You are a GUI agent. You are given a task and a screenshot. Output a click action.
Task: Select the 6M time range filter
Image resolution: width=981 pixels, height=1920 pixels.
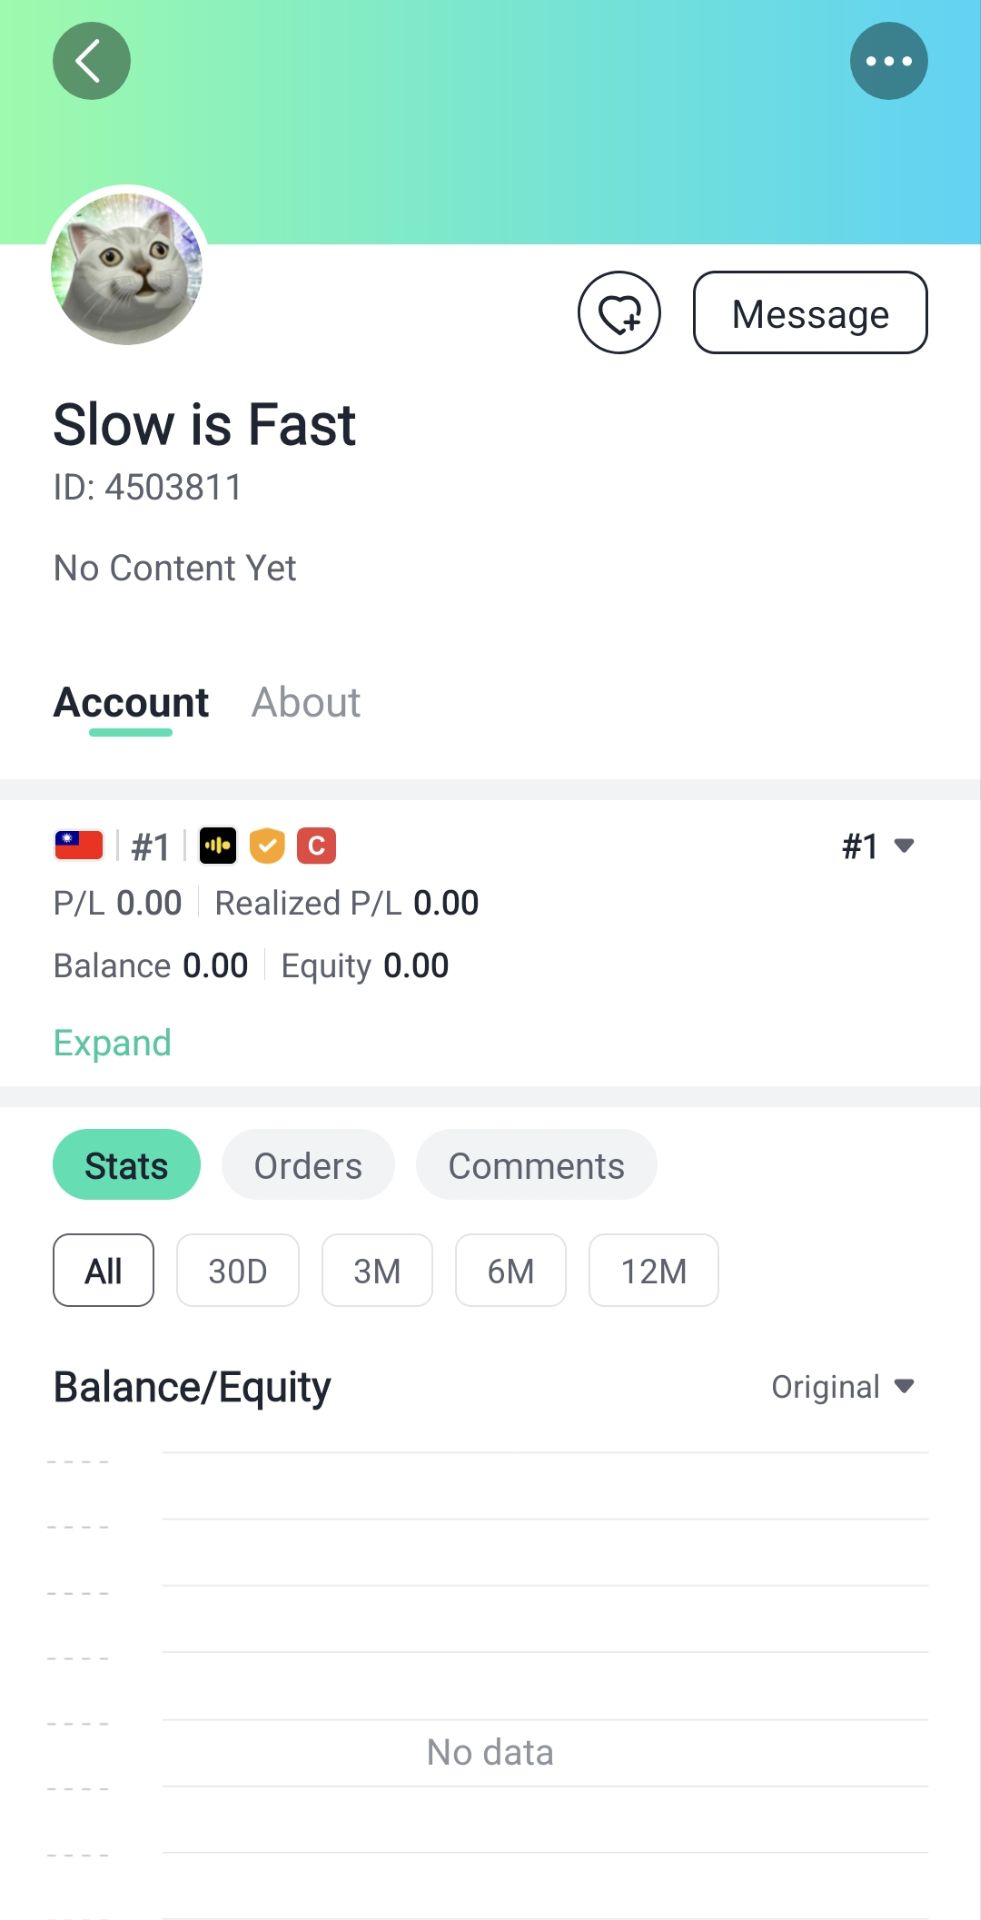pyautogui.click(x=510, y=1270)
